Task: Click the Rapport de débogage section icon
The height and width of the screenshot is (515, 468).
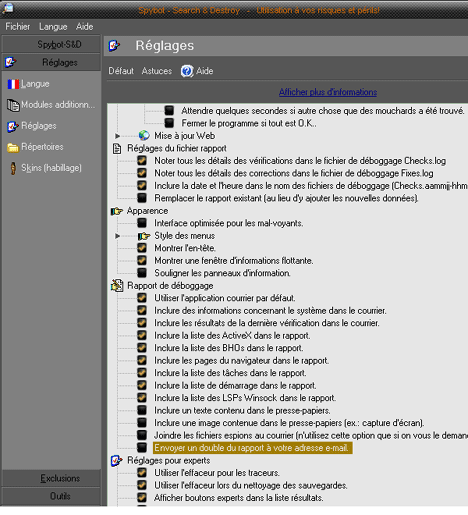Action: [117, 286]
